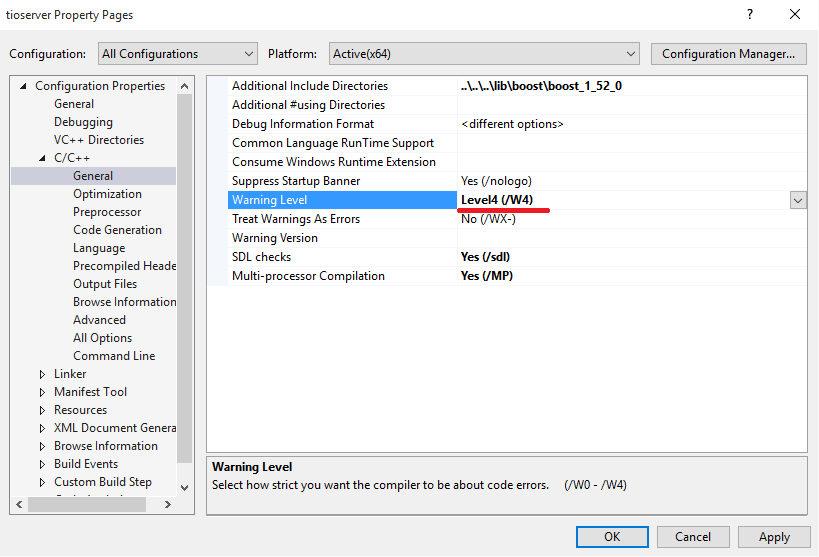
Task: Open the Command Line page
Action: (x=114, y=356)
